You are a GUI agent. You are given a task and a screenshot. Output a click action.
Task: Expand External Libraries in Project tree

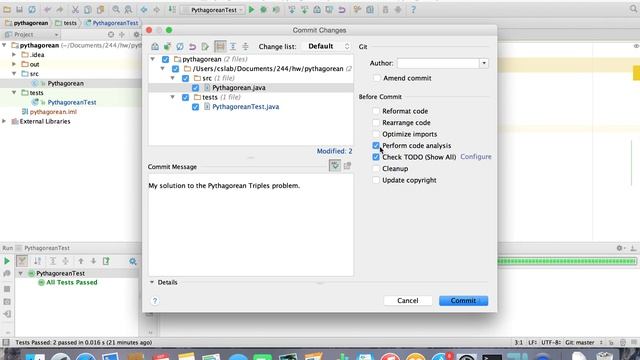(4, 121)
